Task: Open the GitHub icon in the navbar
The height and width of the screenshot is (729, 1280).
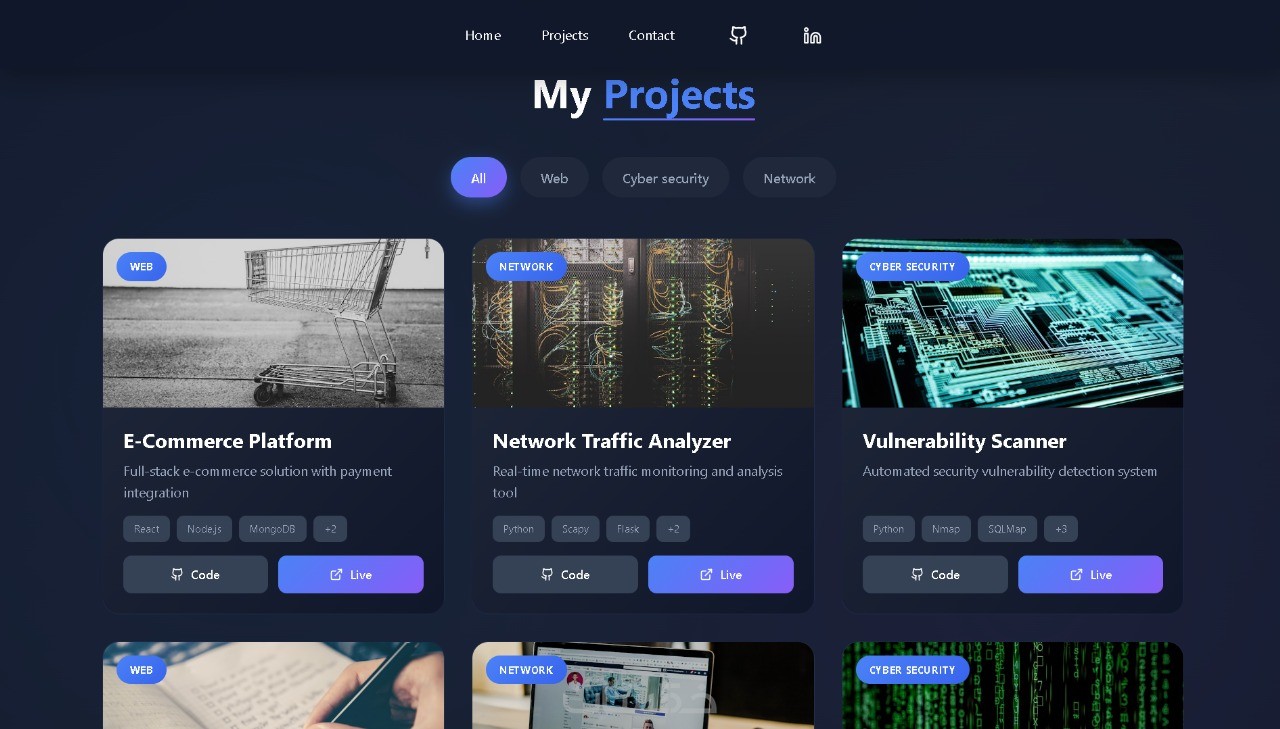Action: point(738,35)
